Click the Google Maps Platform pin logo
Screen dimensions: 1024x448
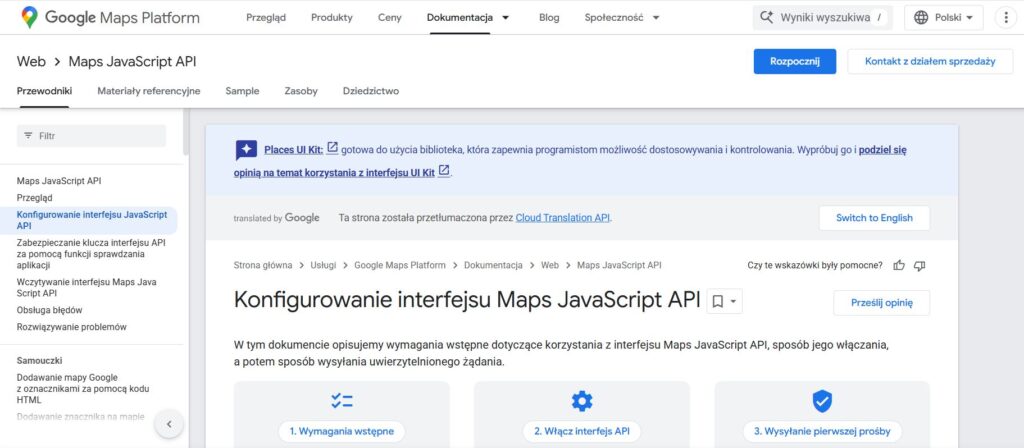click(29, 18)
